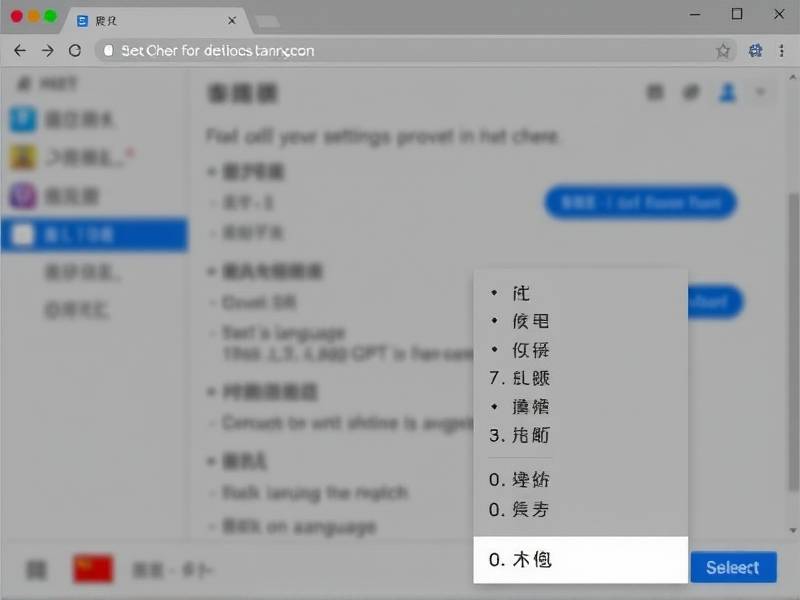Bookmark this page with the star icon
This screenshot has width=800, height=600.
click(722, 50)
